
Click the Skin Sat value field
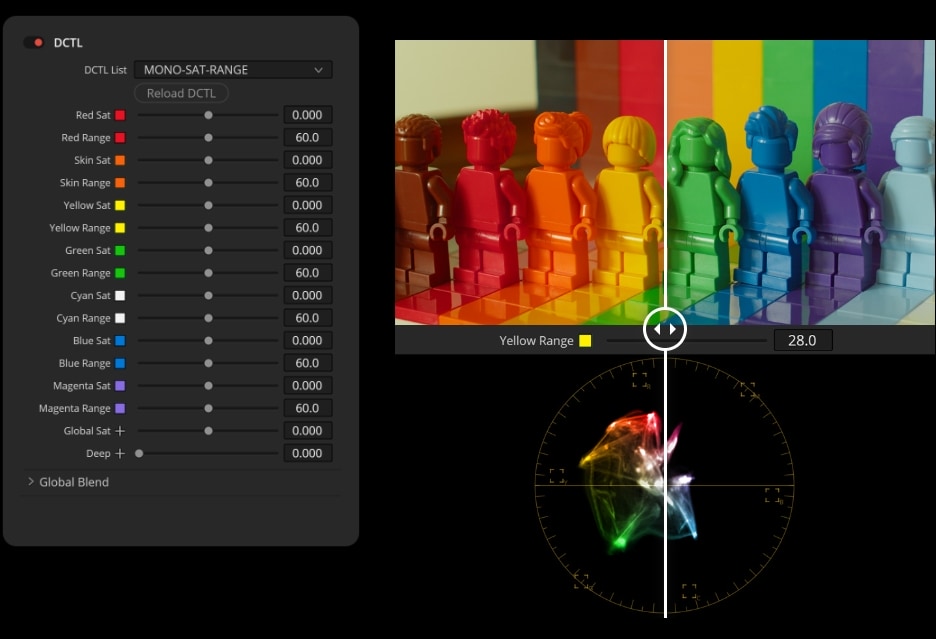point(307,160)
